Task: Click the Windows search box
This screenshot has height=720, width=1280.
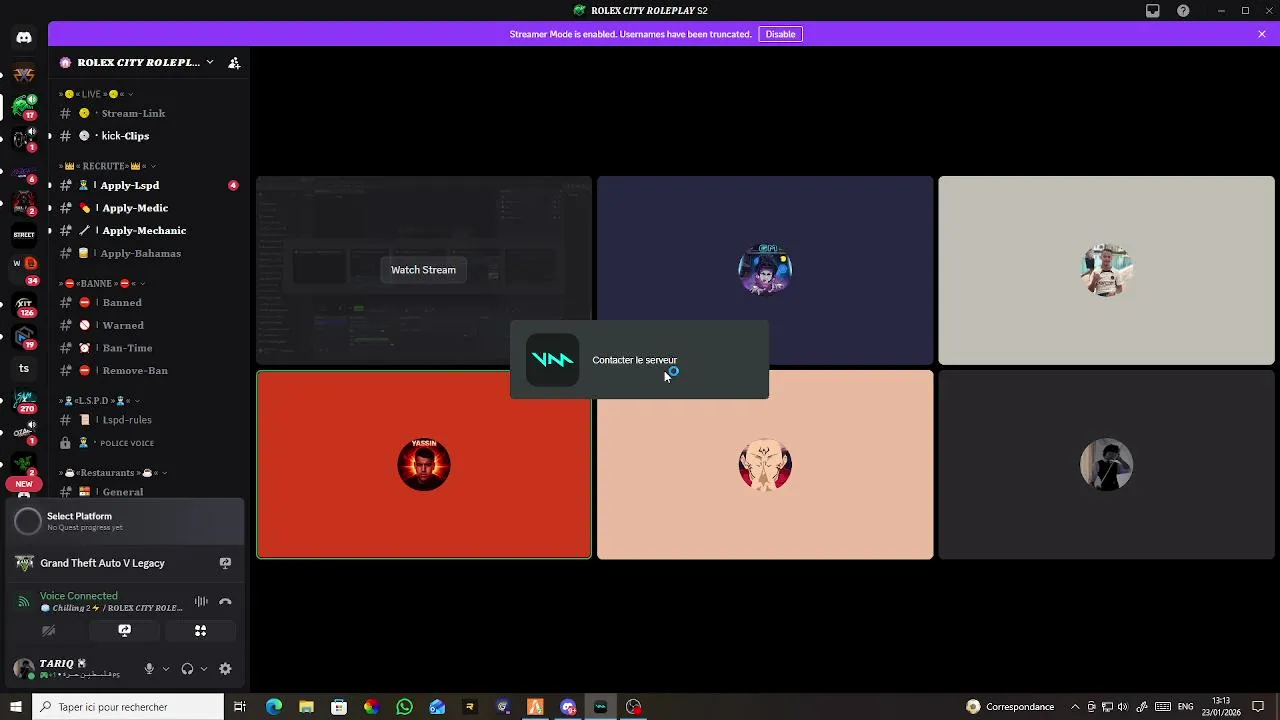Action: coord(128,707)
